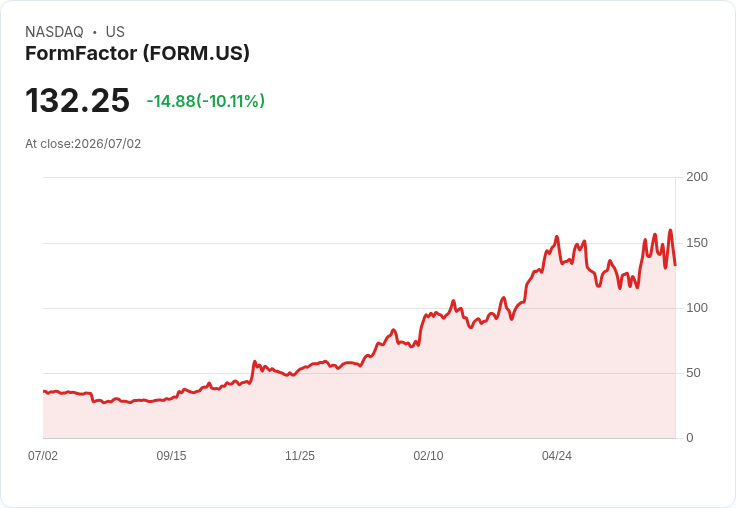Click the 132.25 price value
Image resolution: width=736 pixels, height=508 pixels.
[x=77, y=100]
